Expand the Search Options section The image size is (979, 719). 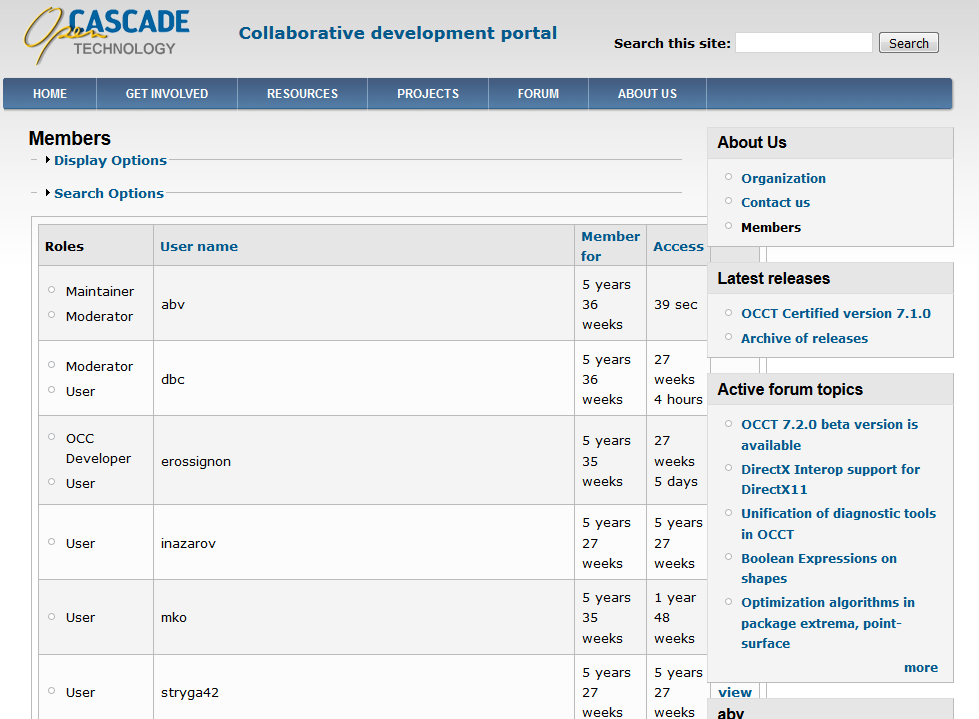click(108, 193)
